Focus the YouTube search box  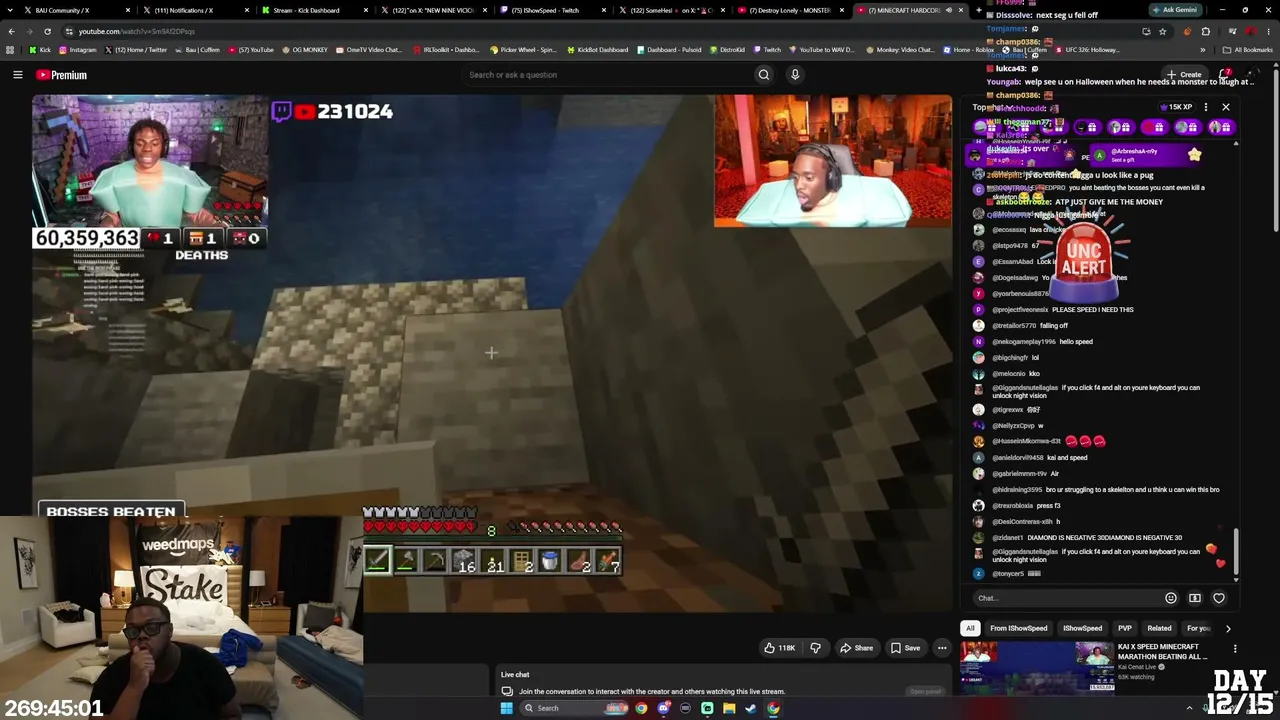click(608, 75)
